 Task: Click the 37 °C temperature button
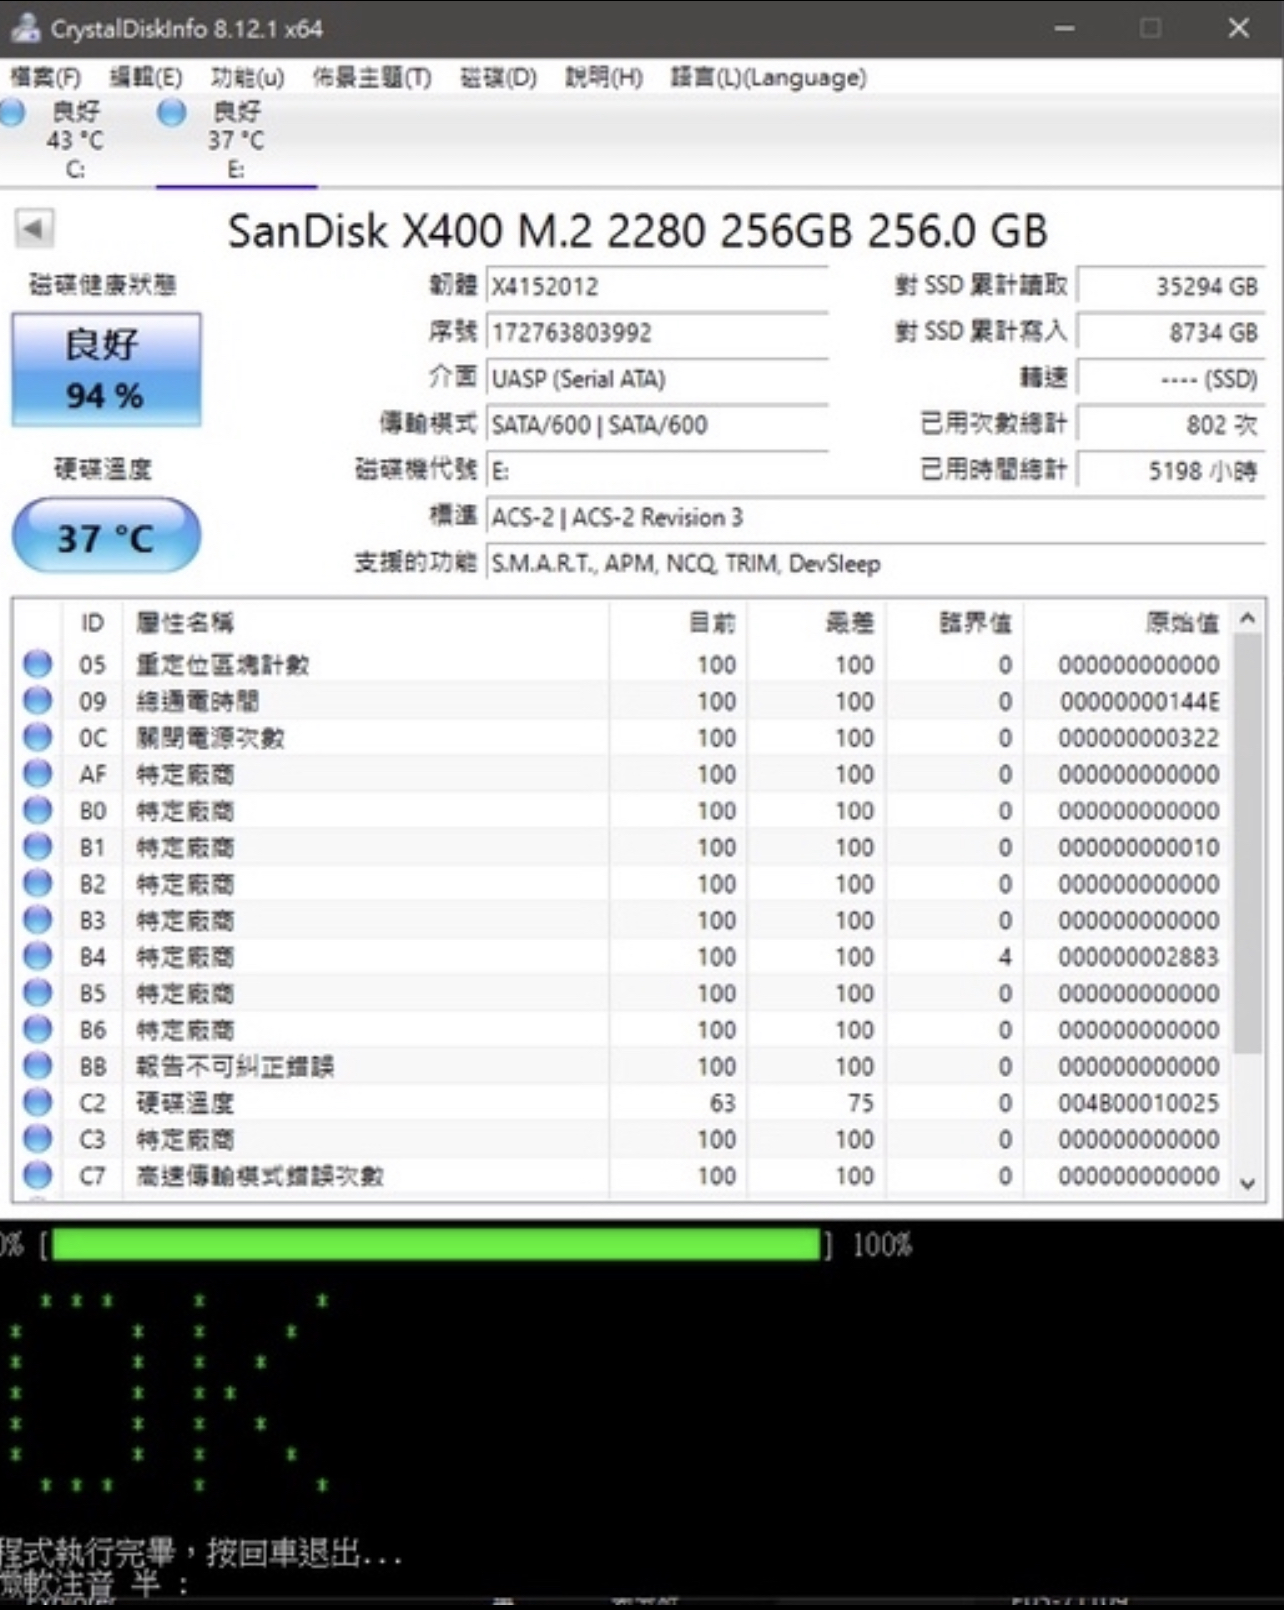point(106,537)
